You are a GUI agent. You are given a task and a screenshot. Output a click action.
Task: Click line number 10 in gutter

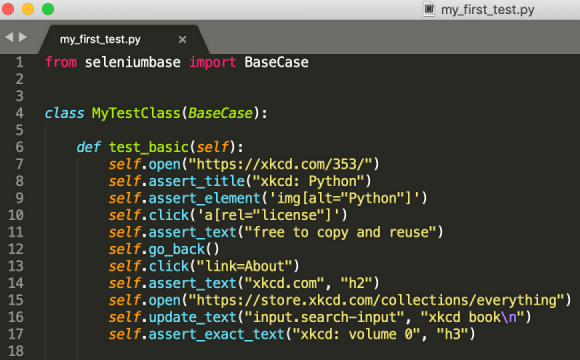[16, 215]
